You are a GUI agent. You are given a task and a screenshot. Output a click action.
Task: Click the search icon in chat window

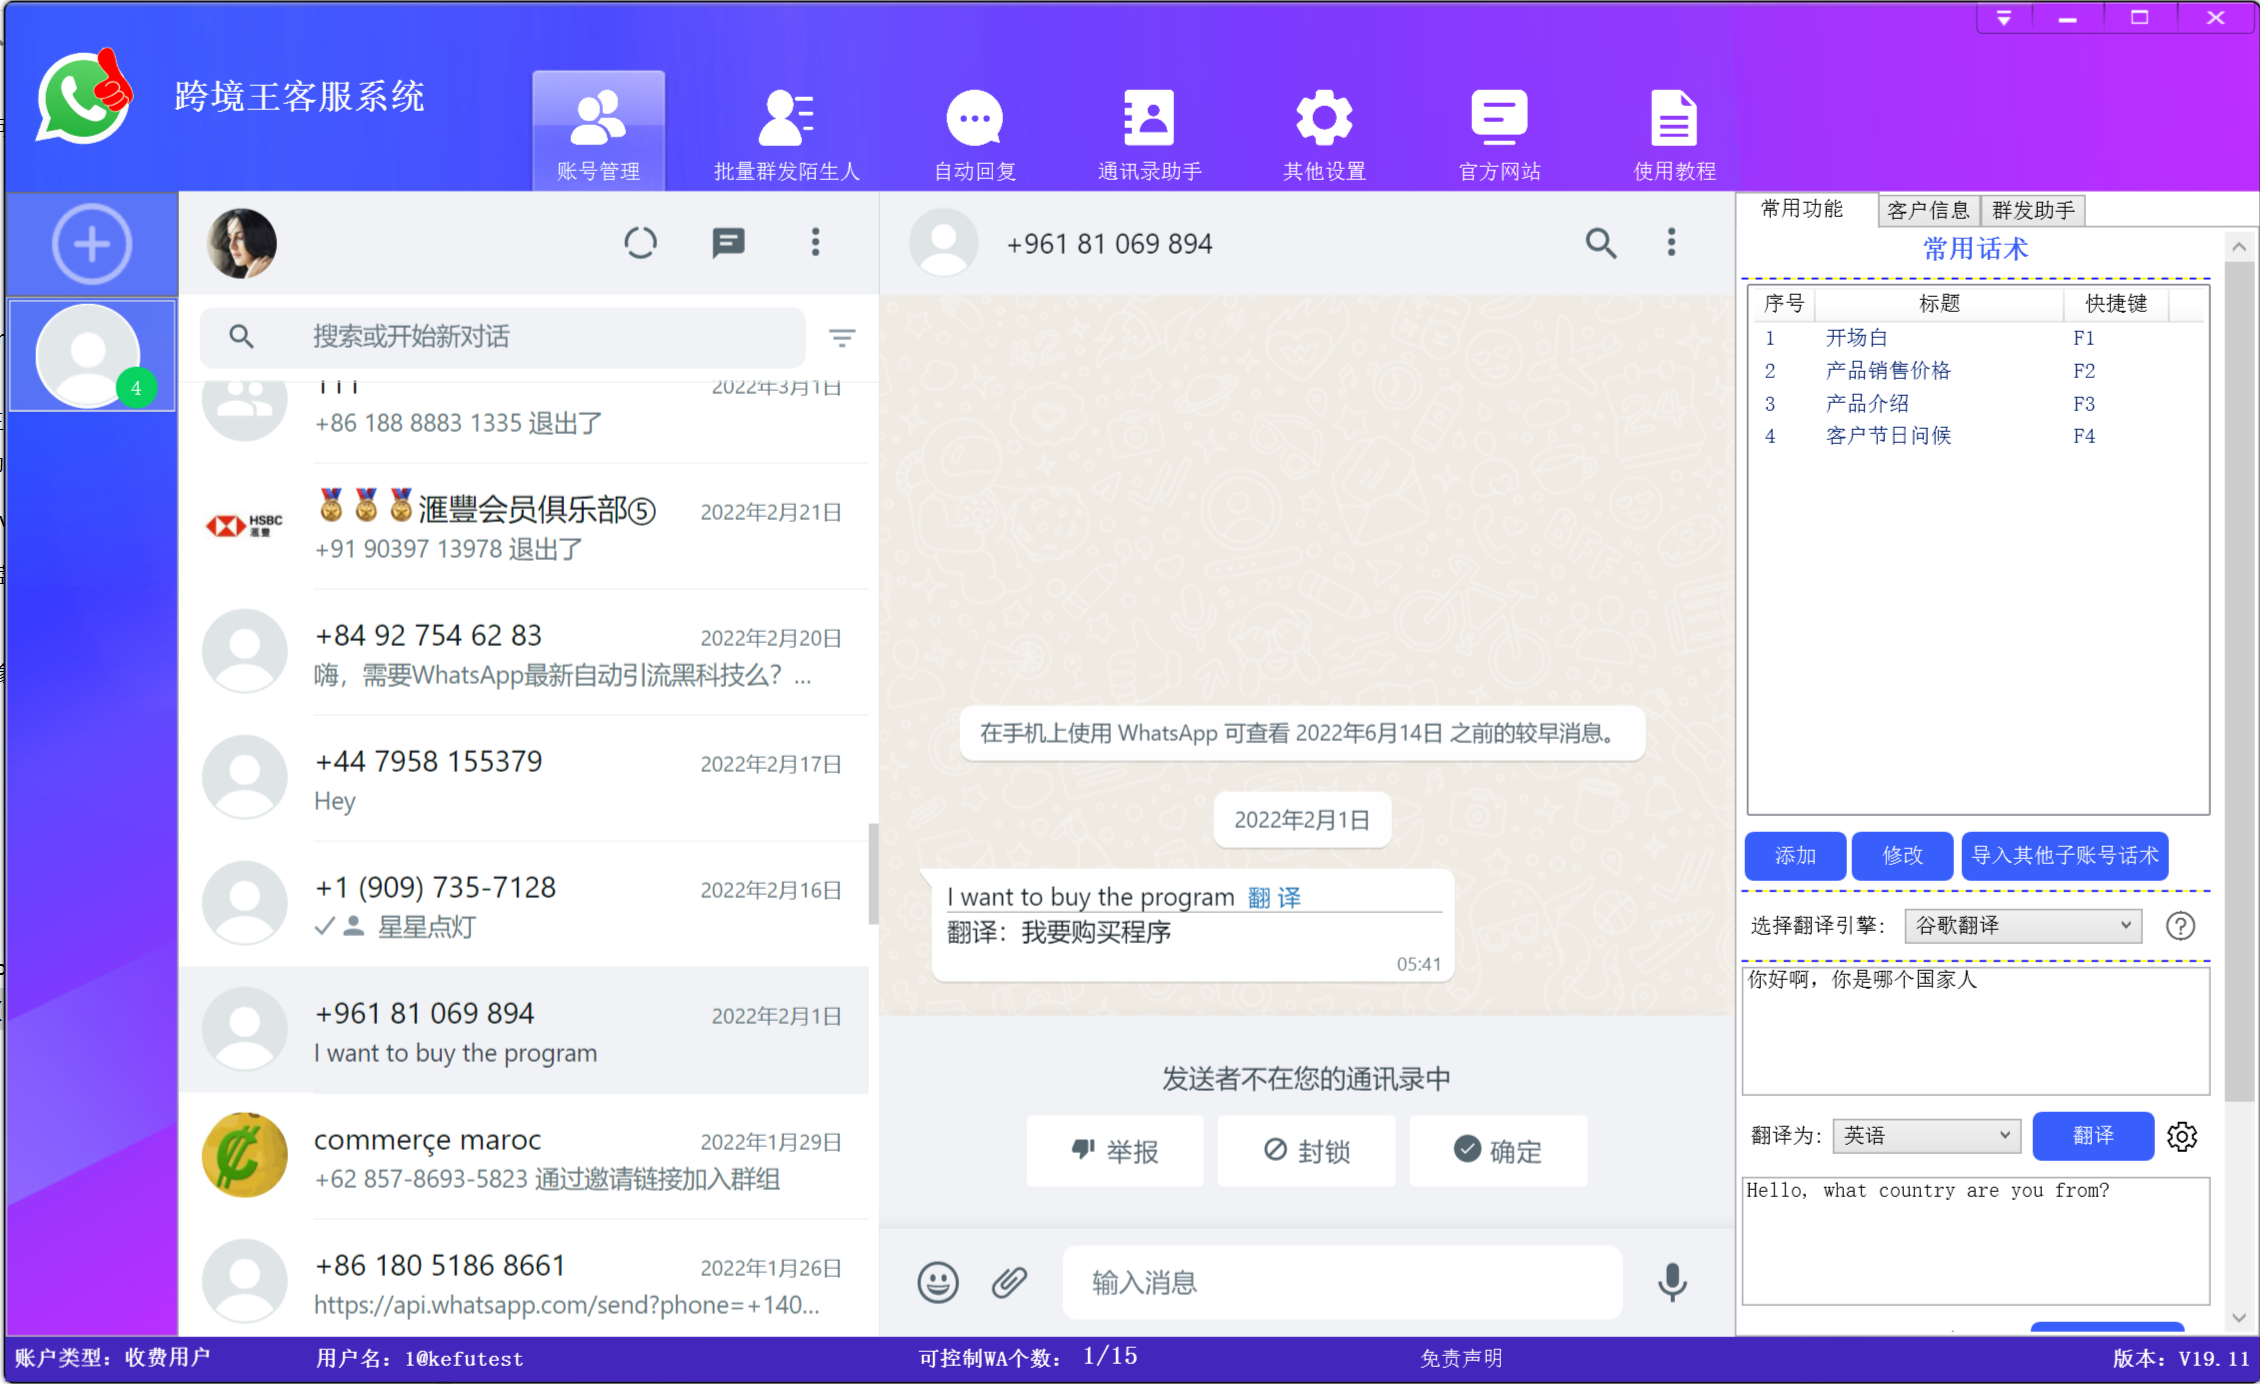click(1598, 244)
